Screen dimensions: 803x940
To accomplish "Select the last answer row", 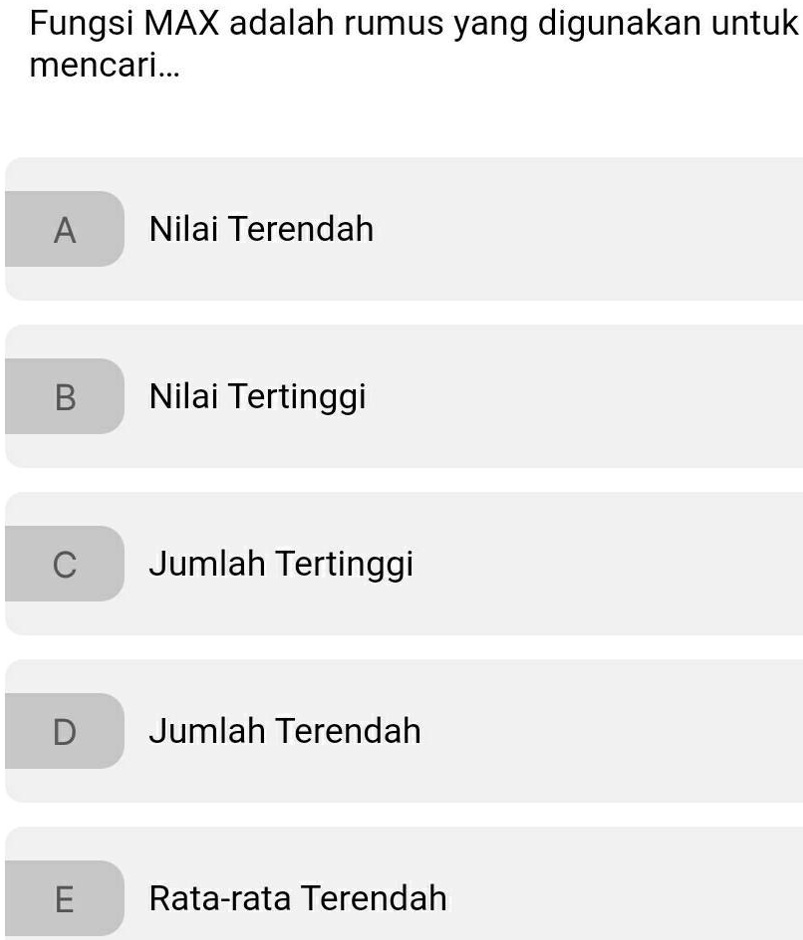I will tap(400, 897).
